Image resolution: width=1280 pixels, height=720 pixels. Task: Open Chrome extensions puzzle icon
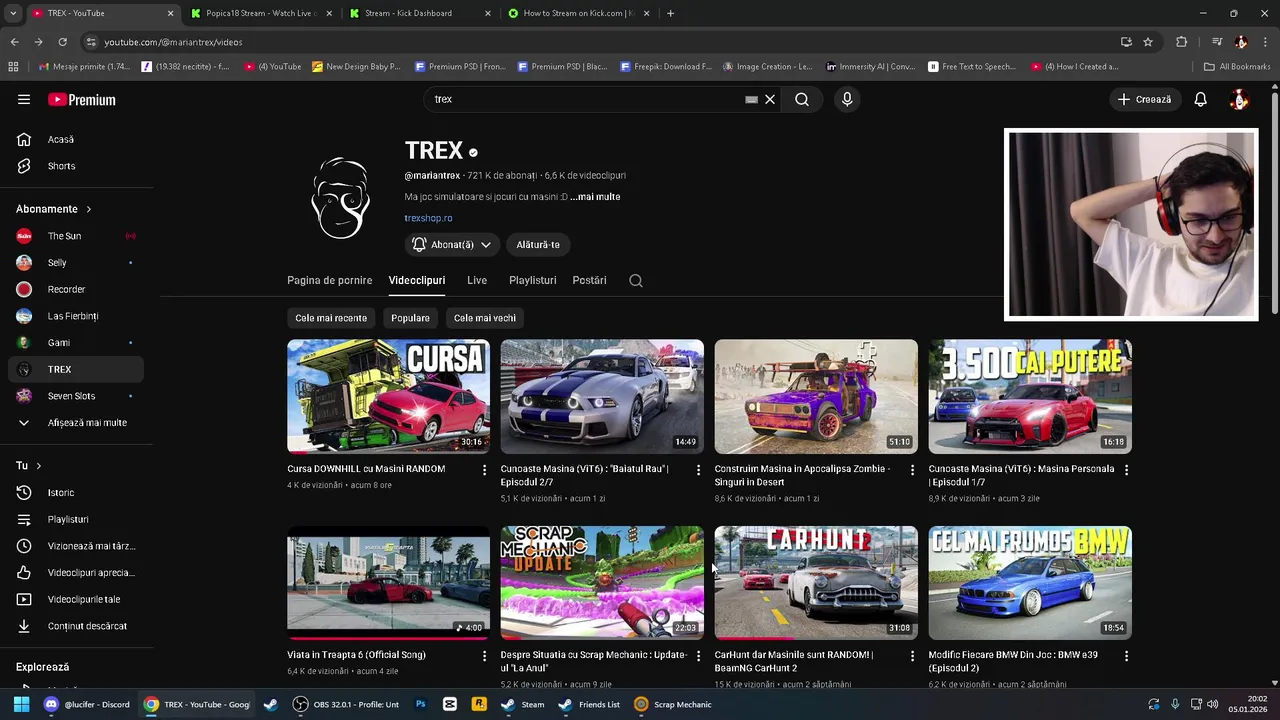tap(1181, 42)
